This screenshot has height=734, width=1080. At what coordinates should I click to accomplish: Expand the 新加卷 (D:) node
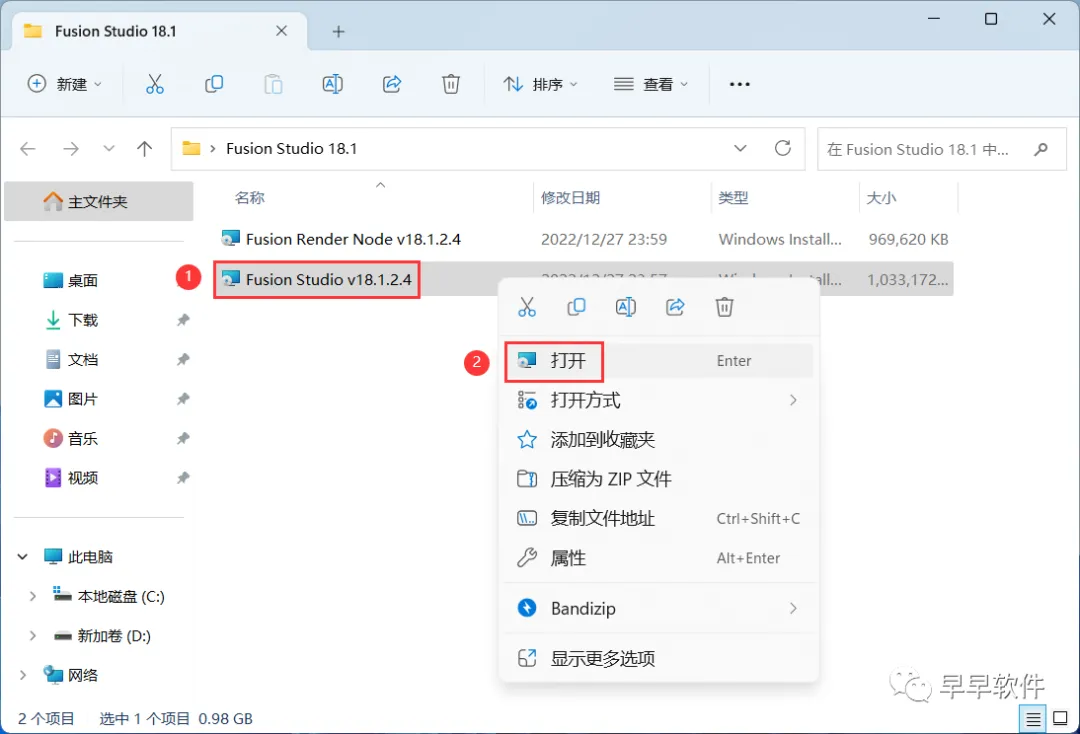(x=32, y=636)
